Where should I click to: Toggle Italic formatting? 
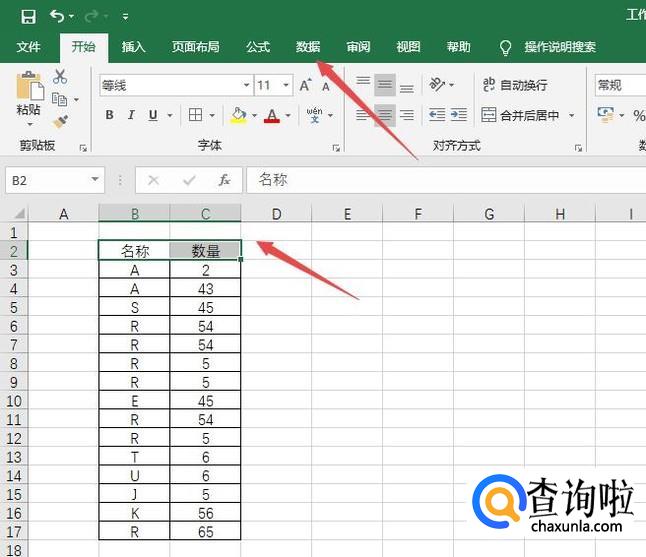(131, 115)
